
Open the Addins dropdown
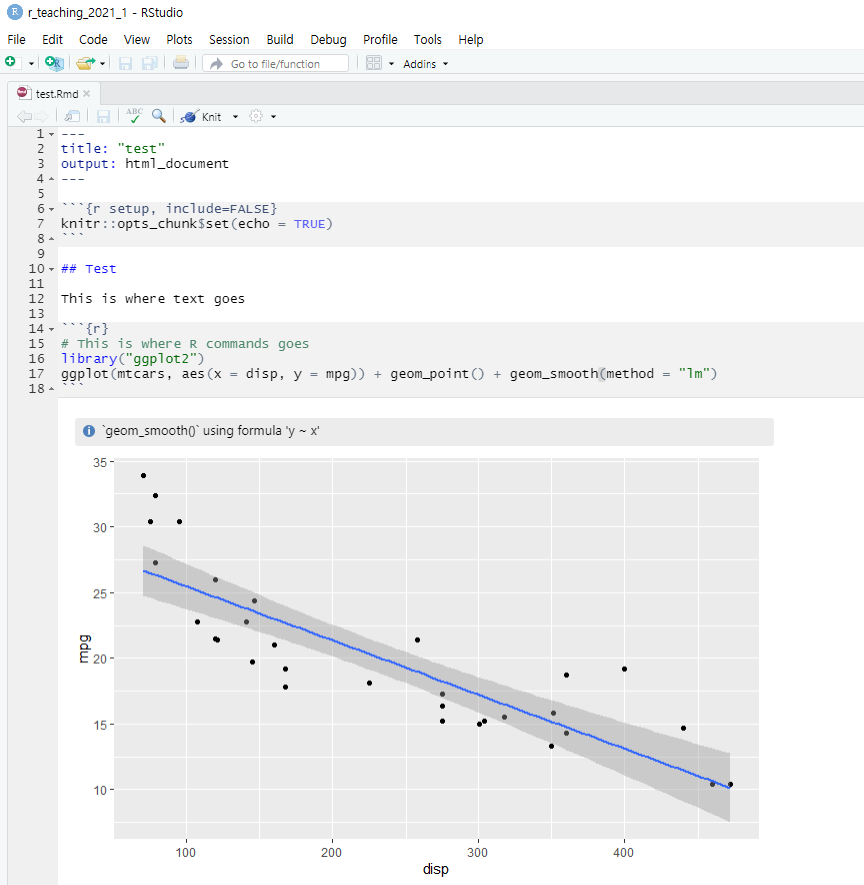tap(425, 64)
